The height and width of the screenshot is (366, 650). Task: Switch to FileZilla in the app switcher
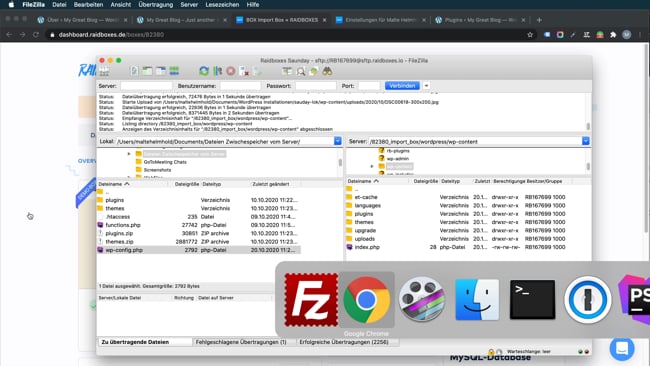311,300
